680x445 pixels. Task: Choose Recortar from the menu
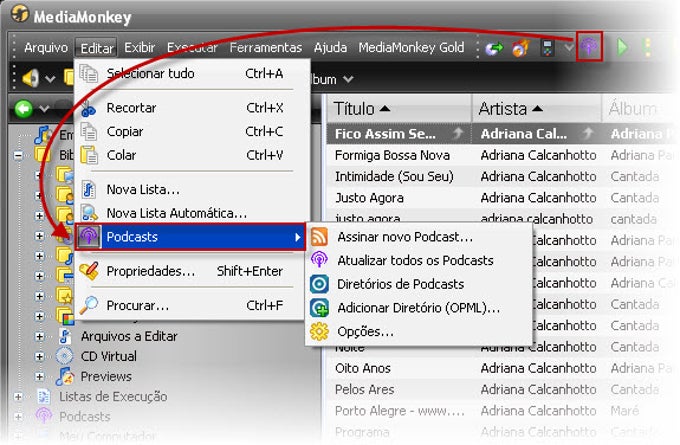[190, 108]
